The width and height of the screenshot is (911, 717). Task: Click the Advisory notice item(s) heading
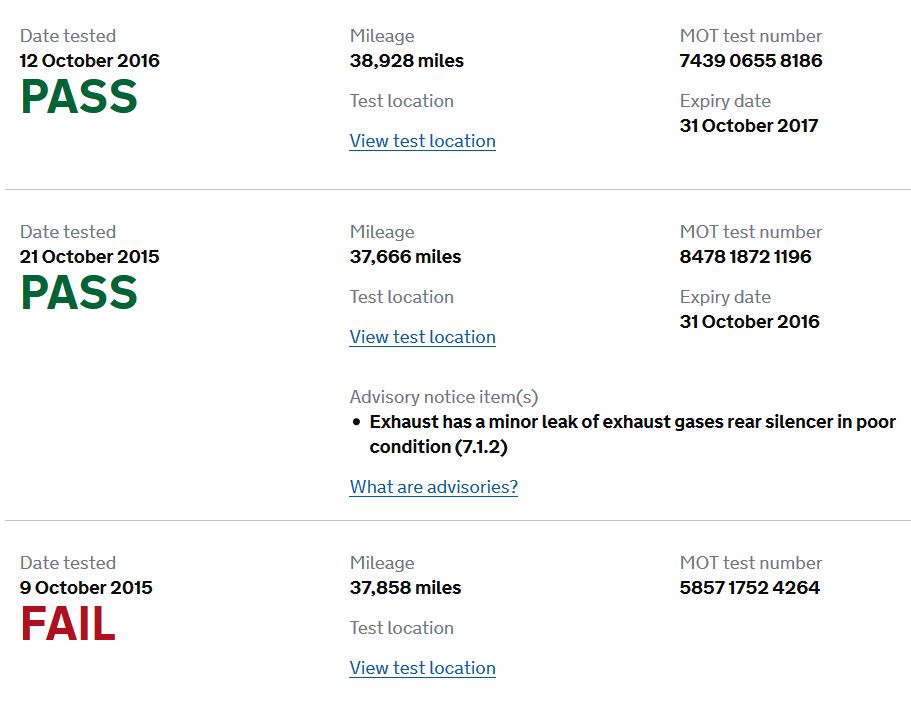tap(444, 397)
